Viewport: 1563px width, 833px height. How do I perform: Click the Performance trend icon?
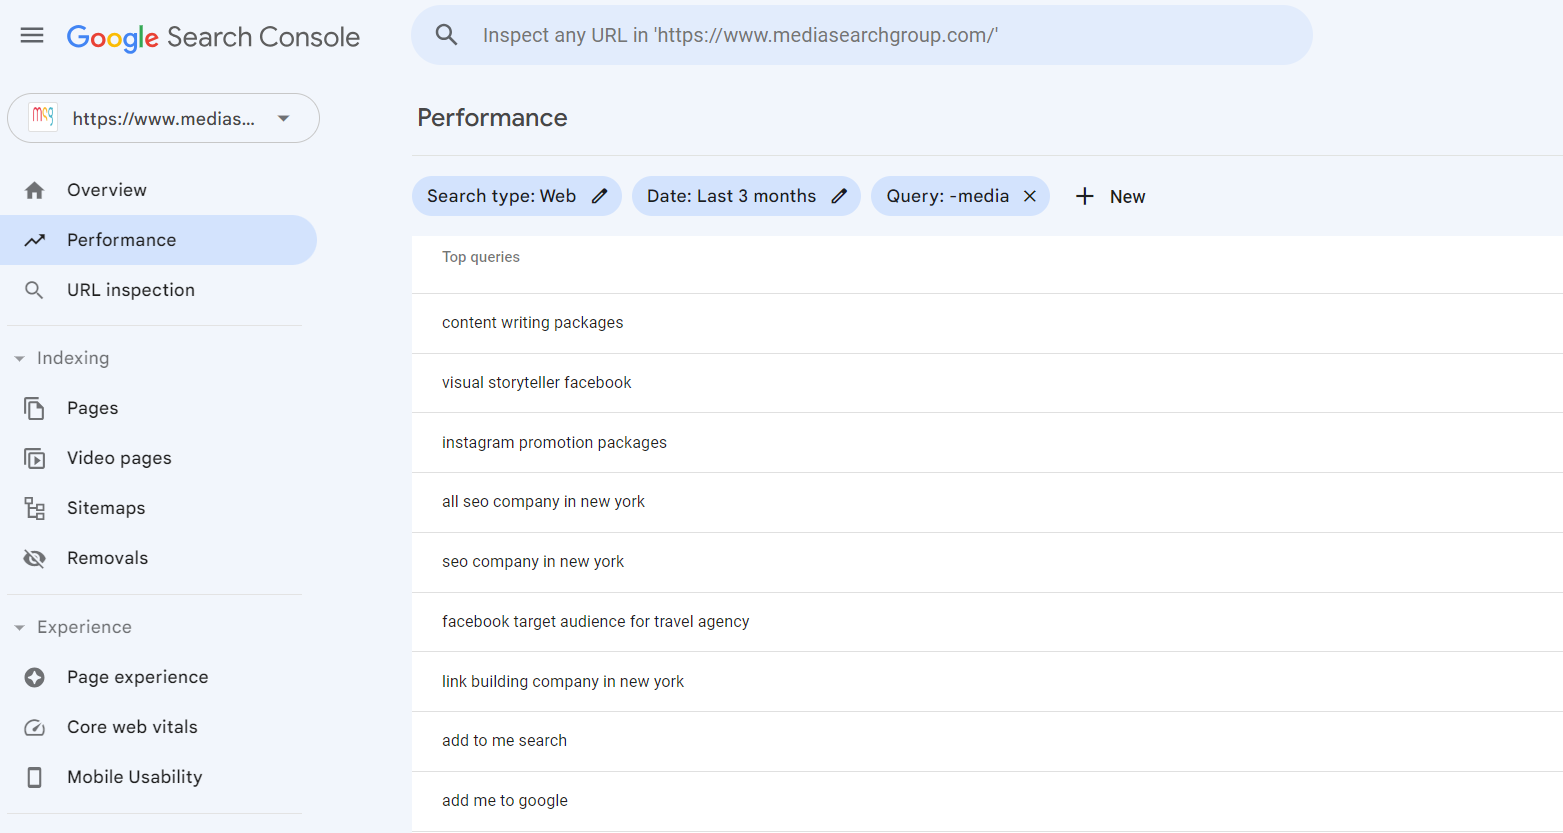(34, 240)
